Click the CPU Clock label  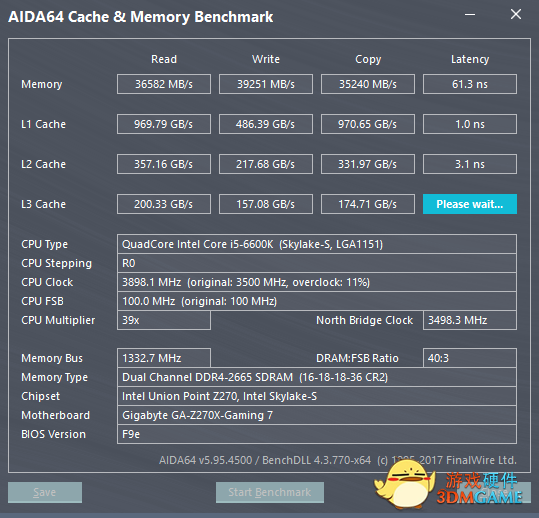47,282
